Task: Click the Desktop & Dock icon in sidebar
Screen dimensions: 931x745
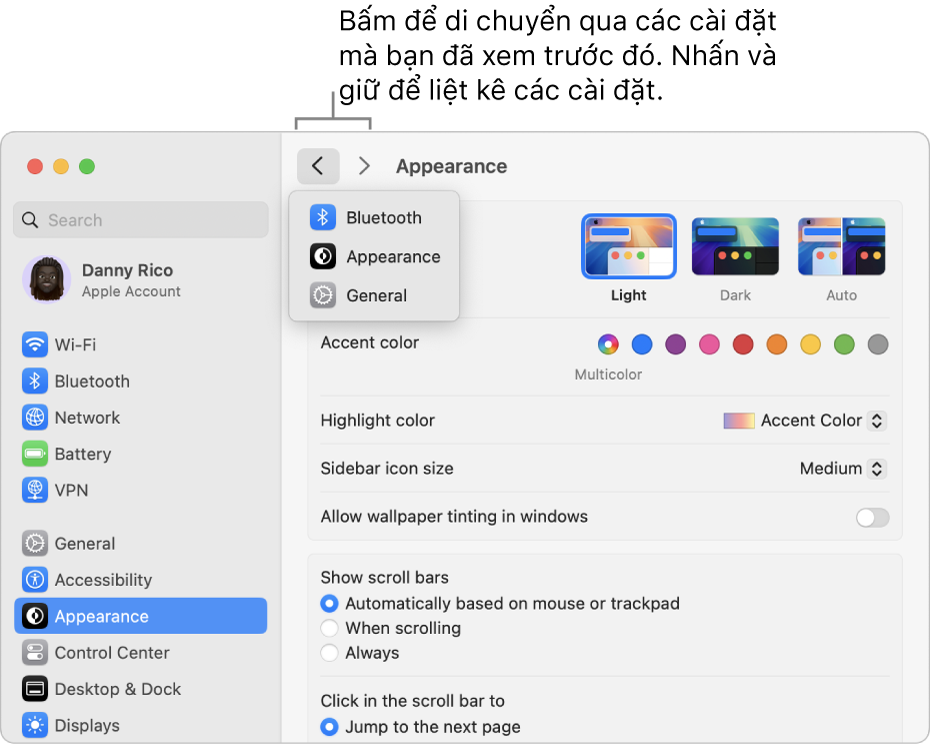Action: coord(35,689)
